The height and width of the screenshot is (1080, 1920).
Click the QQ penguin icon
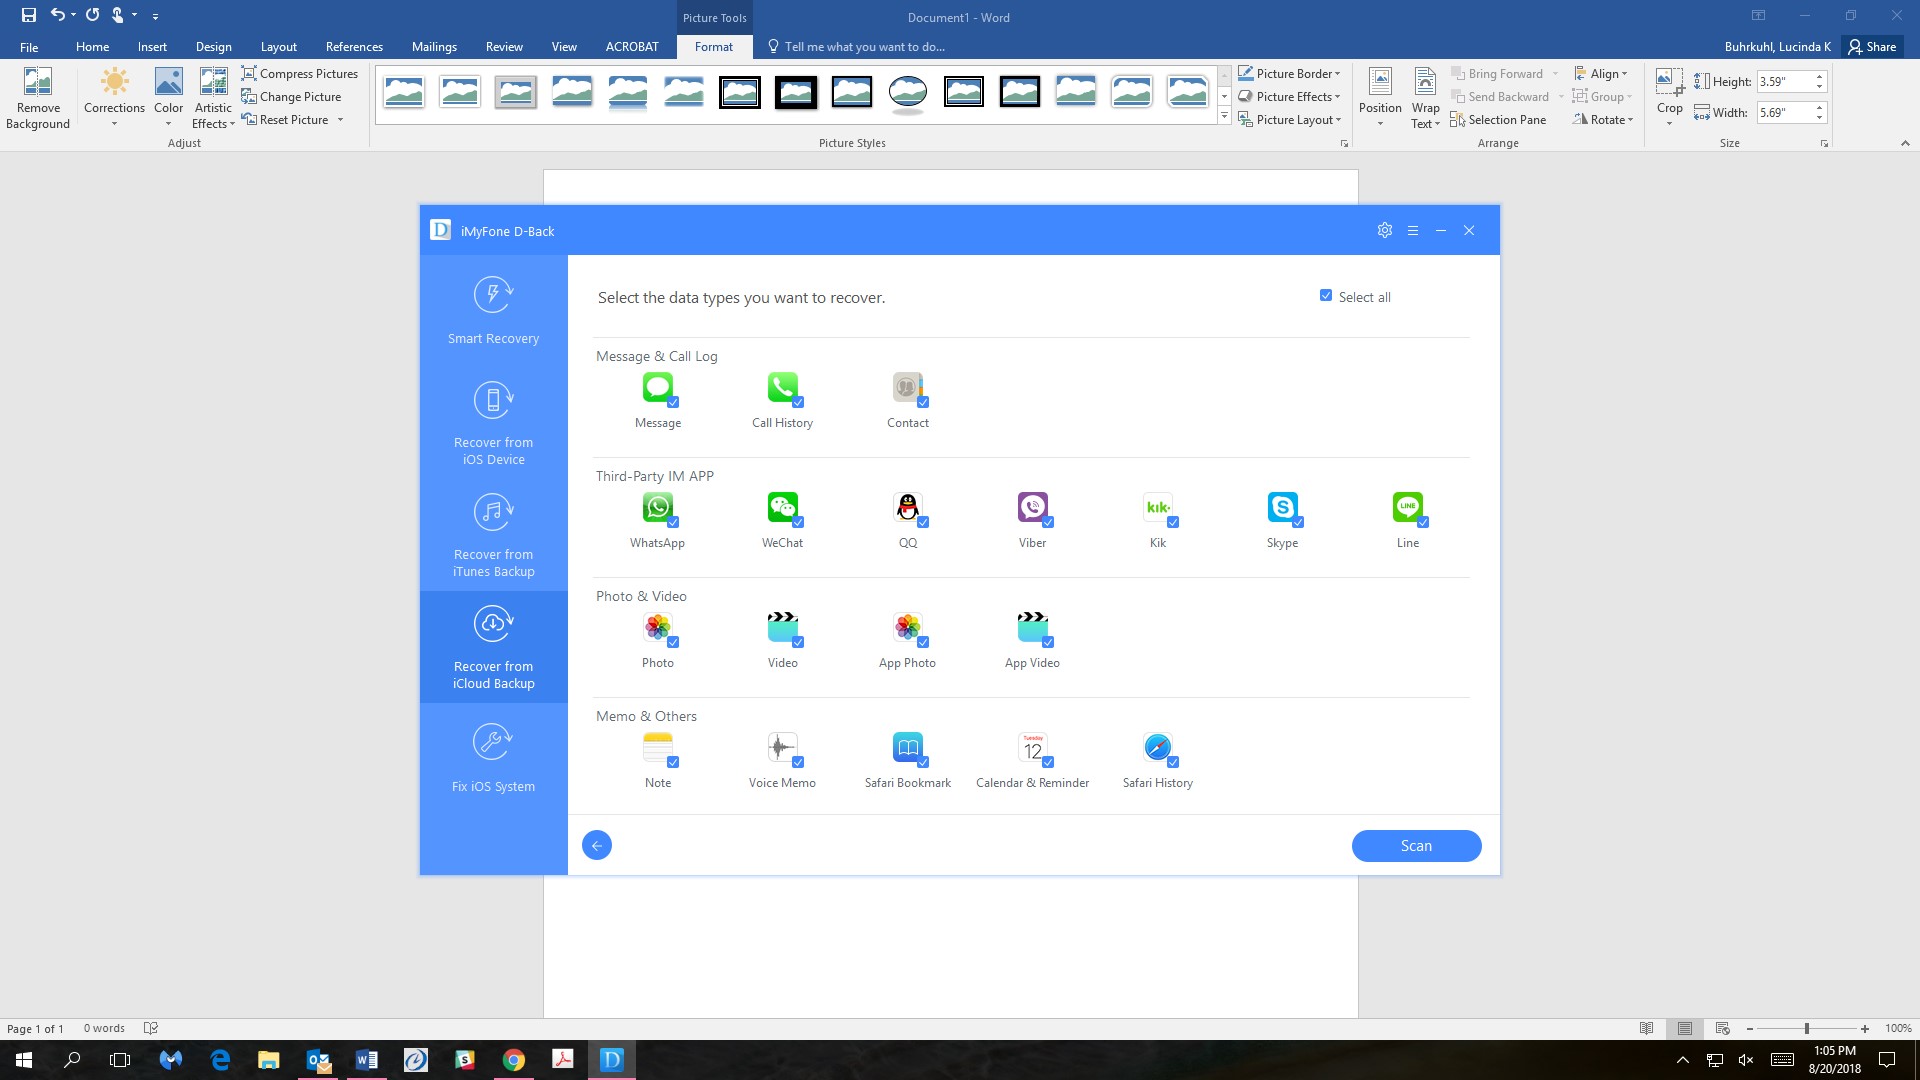point(907,508)
